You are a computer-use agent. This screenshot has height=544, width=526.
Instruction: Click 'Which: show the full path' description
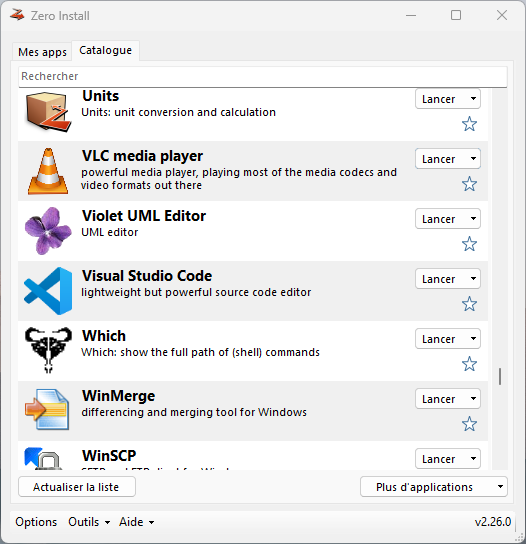(x=200, y=352)
